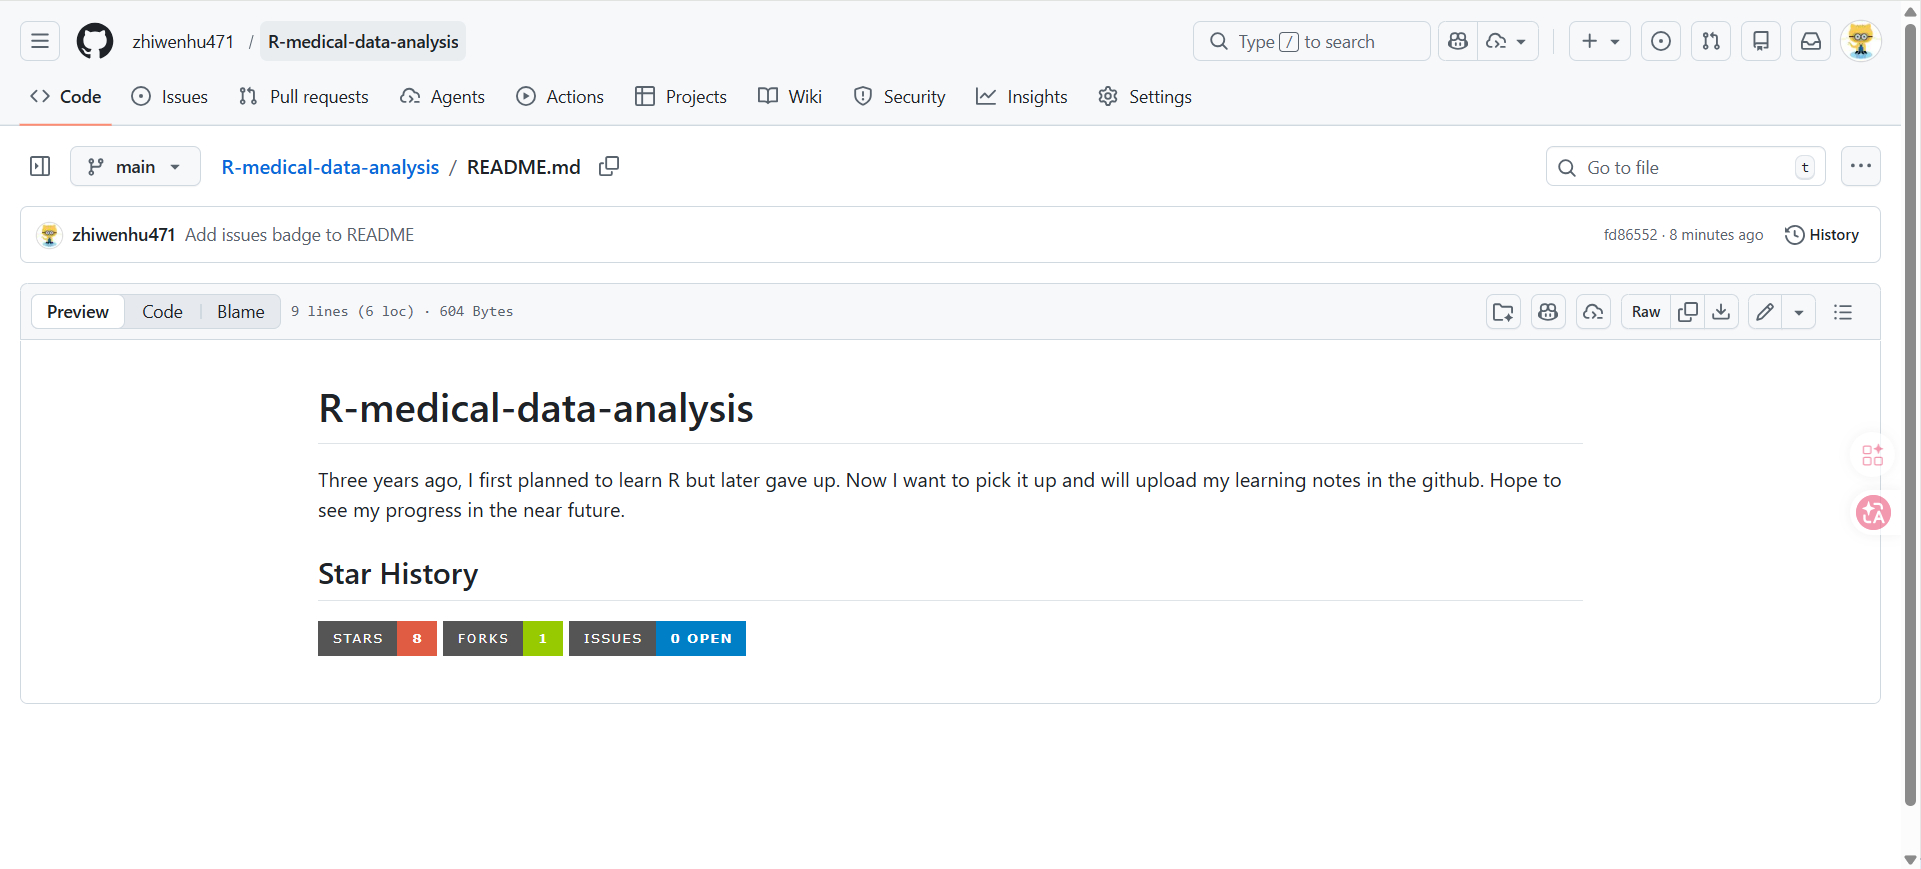Click the Forks 1 badge

pos(503,638)
